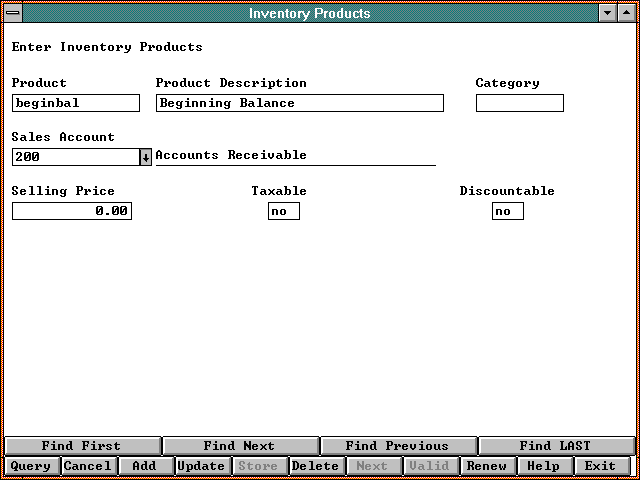640x480 pixels.
Task: Select the Find Previous button
Action: click(x=397, y=446)
